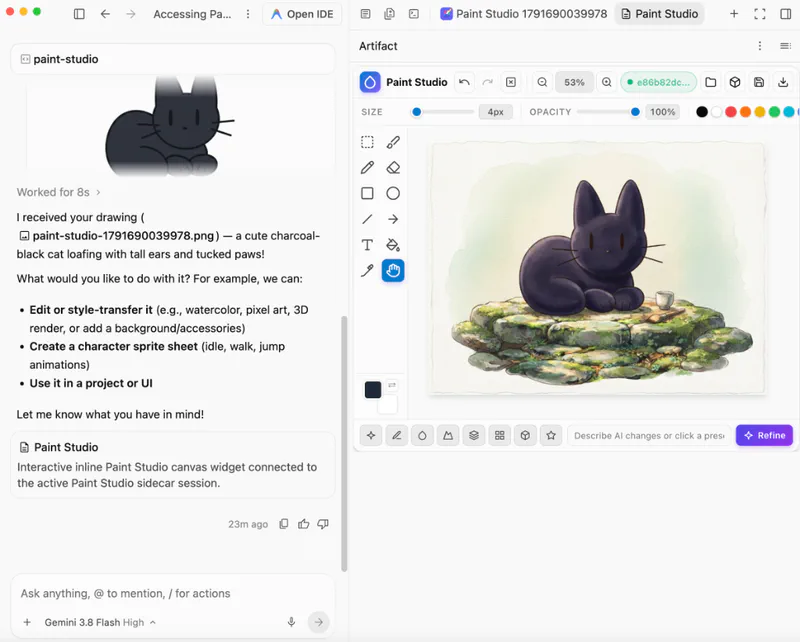Select the line tool

click(367, 219)
